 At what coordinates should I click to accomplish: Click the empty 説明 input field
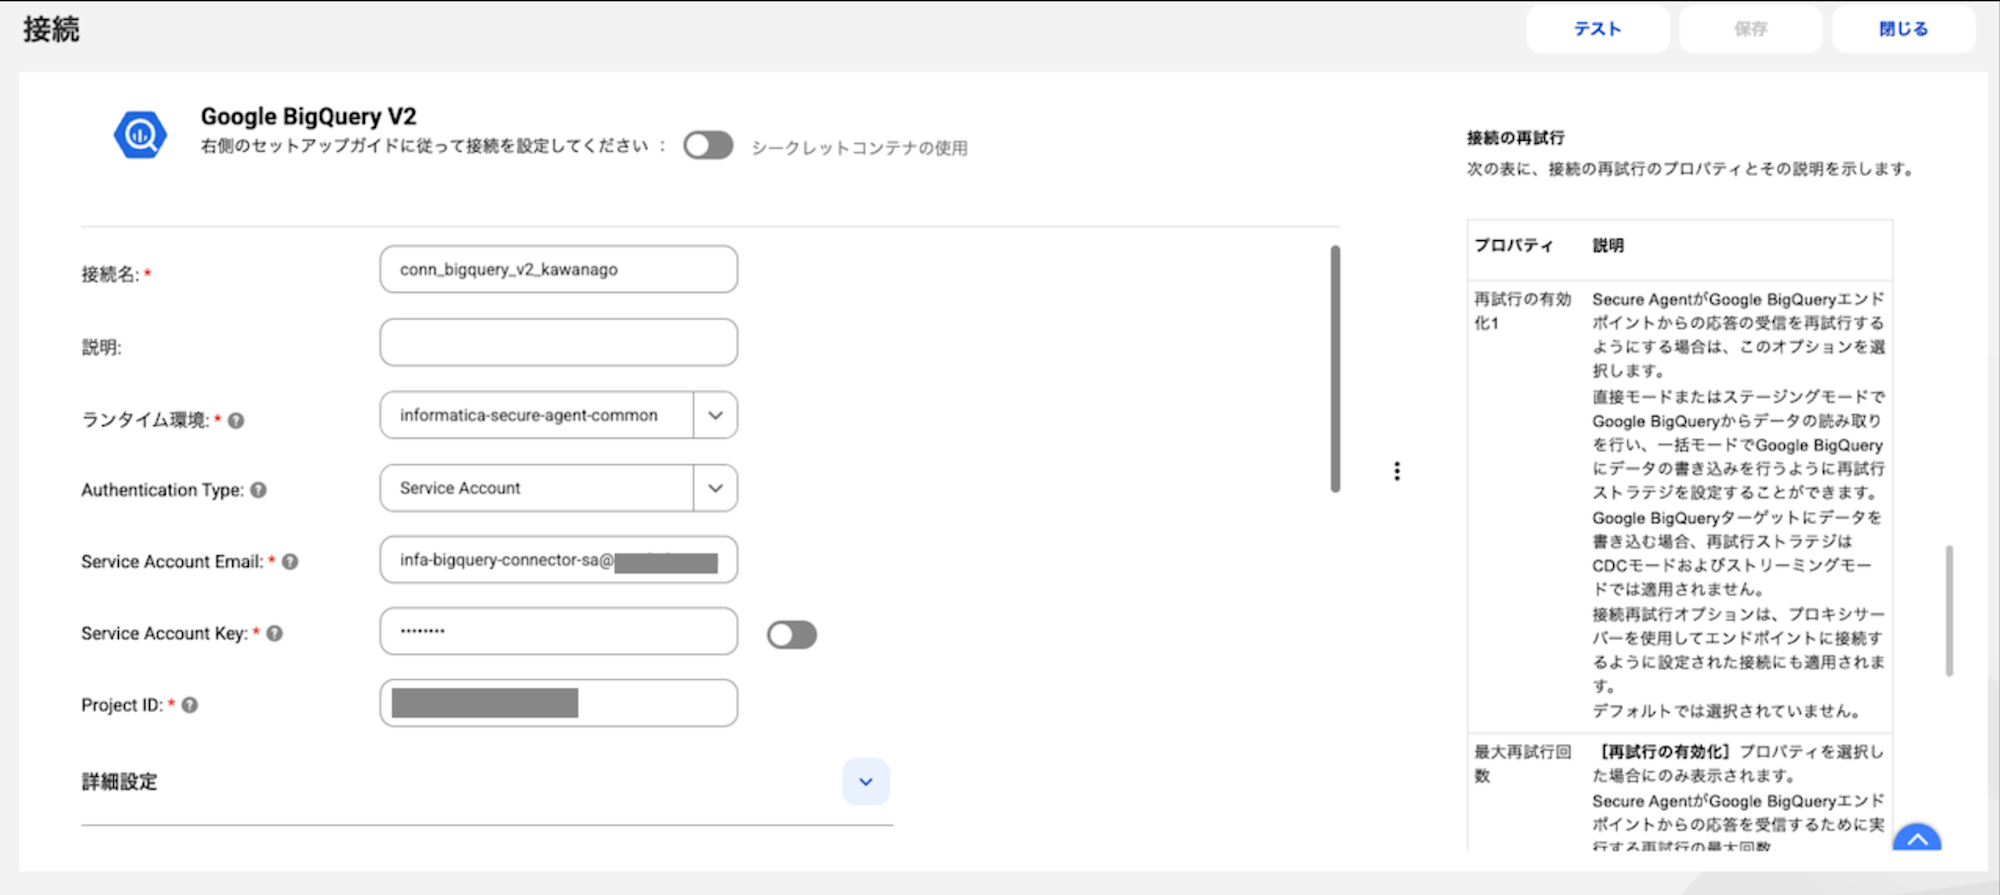point(558,343)
